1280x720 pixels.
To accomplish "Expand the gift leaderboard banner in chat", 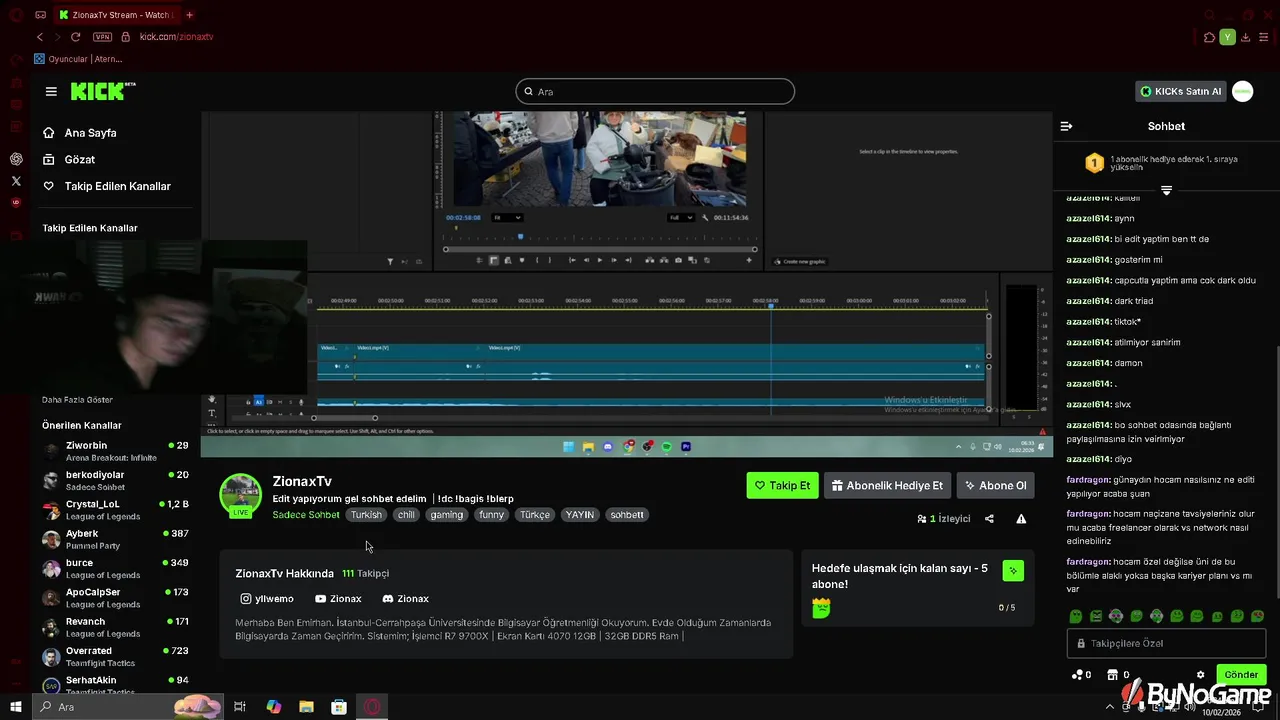I will pyautogui.click(x=1166, y=190).
